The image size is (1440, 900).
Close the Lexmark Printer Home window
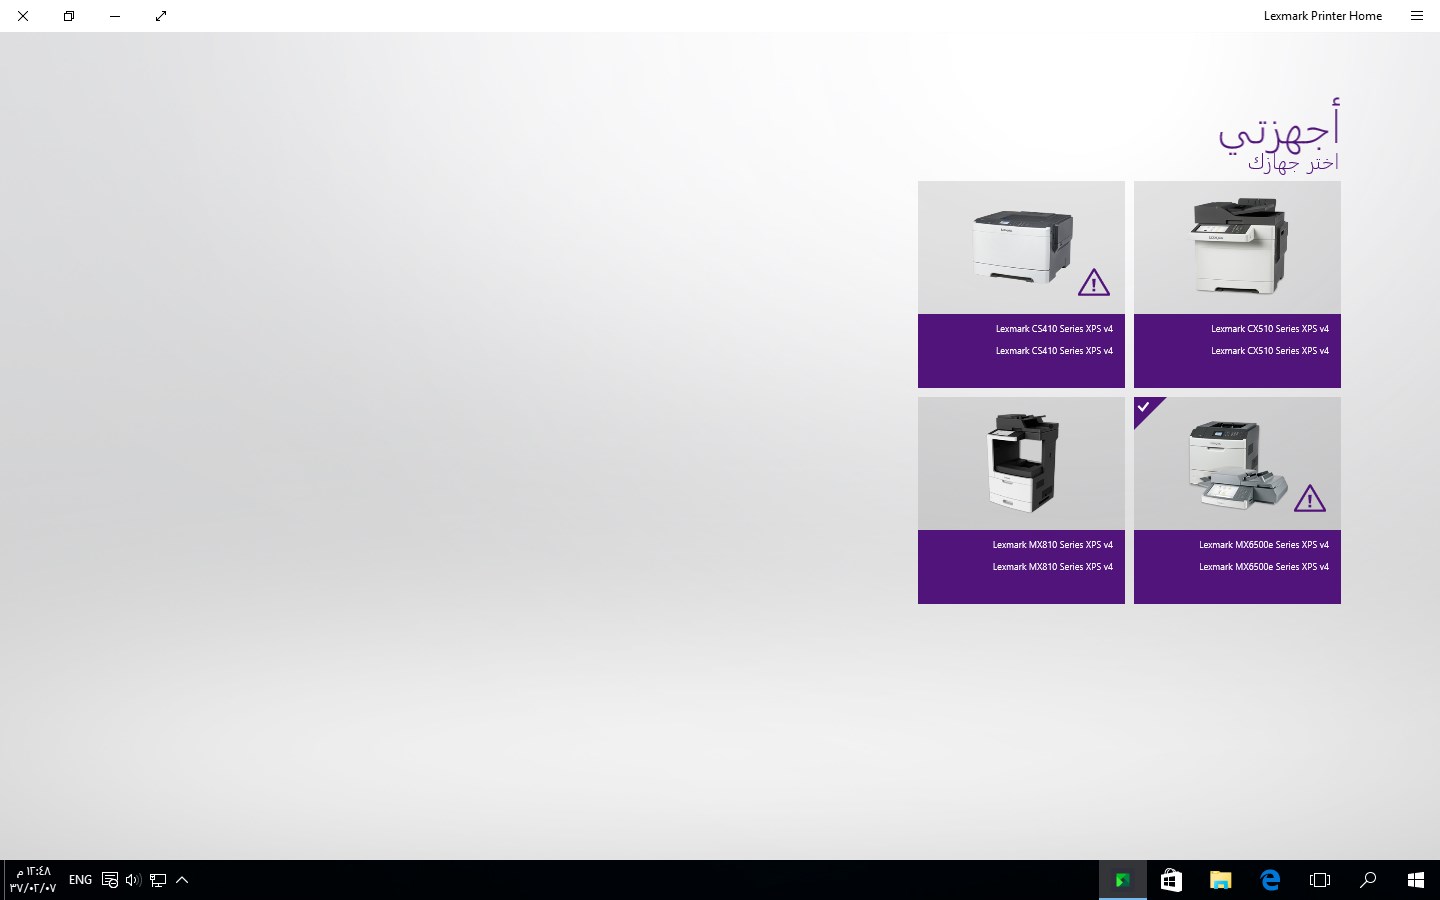(23, 16)
